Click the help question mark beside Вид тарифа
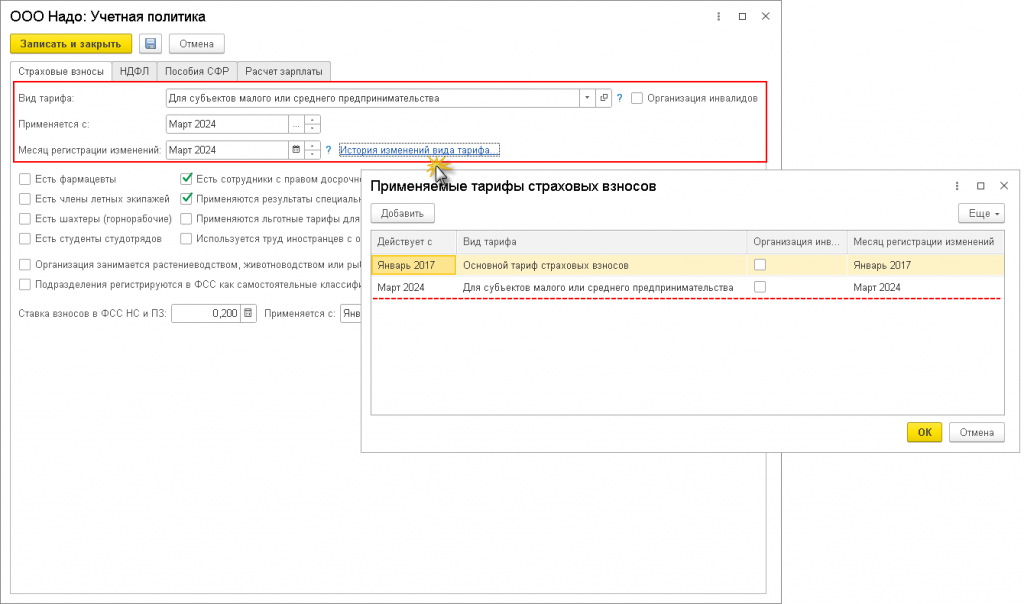 click(619, 98)
